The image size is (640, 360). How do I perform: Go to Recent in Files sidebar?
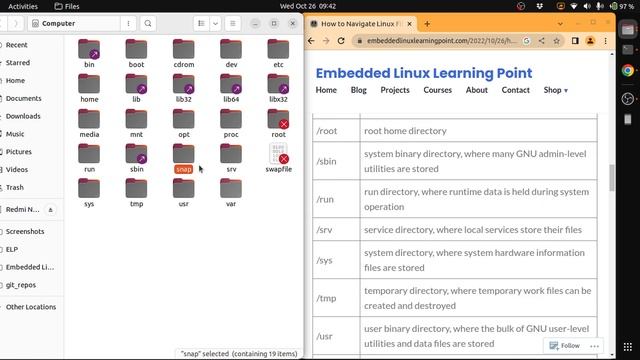point(17,45)
